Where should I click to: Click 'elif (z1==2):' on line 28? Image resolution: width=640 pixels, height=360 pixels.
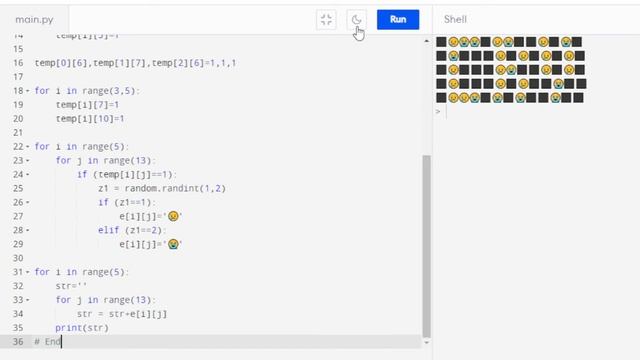point(132,230)
